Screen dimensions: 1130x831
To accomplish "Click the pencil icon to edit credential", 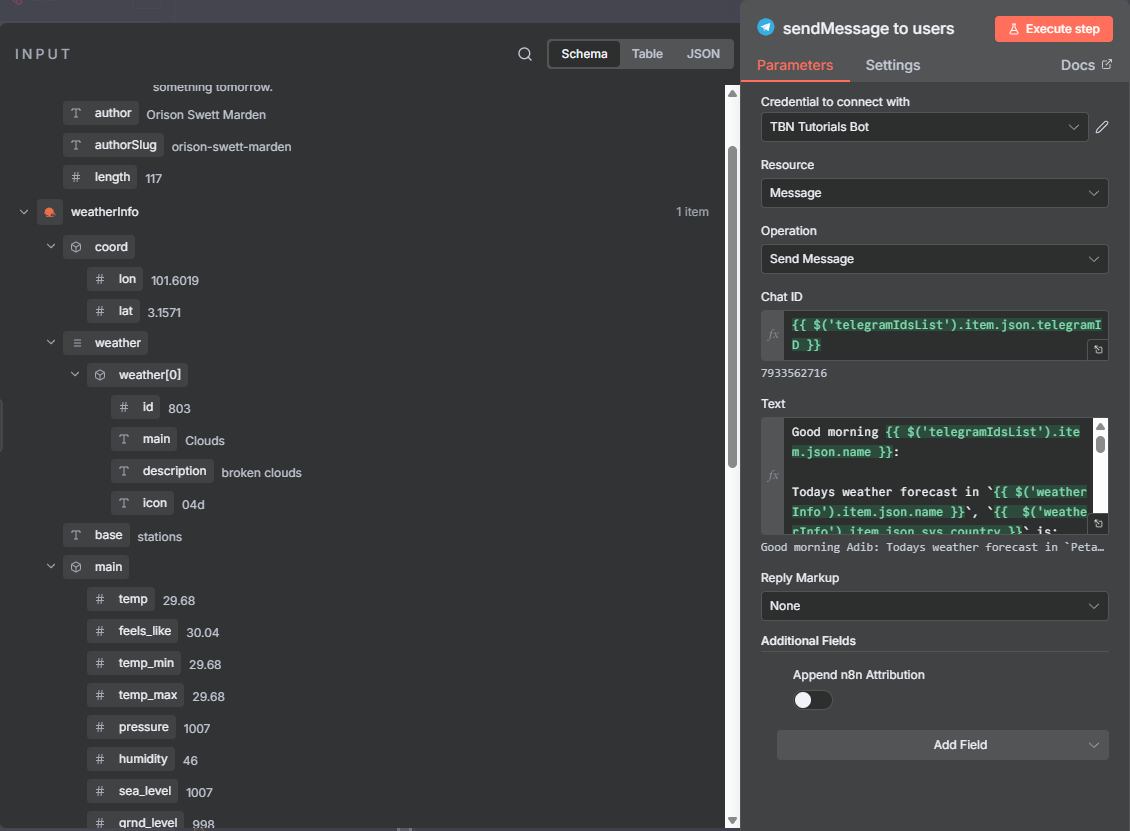I will click(x=1102, y=127).
